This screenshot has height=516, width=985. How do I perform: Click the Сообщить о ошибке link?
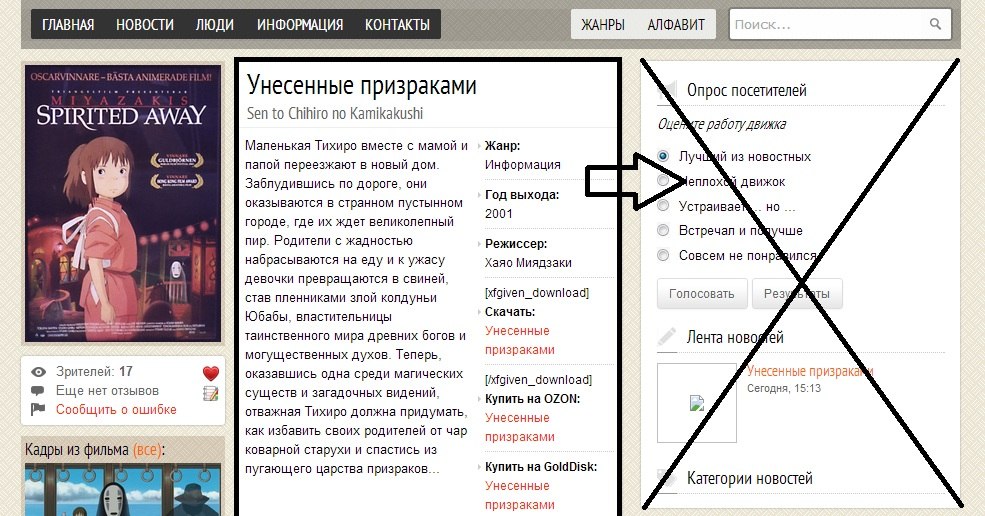[x=116, y=410]
